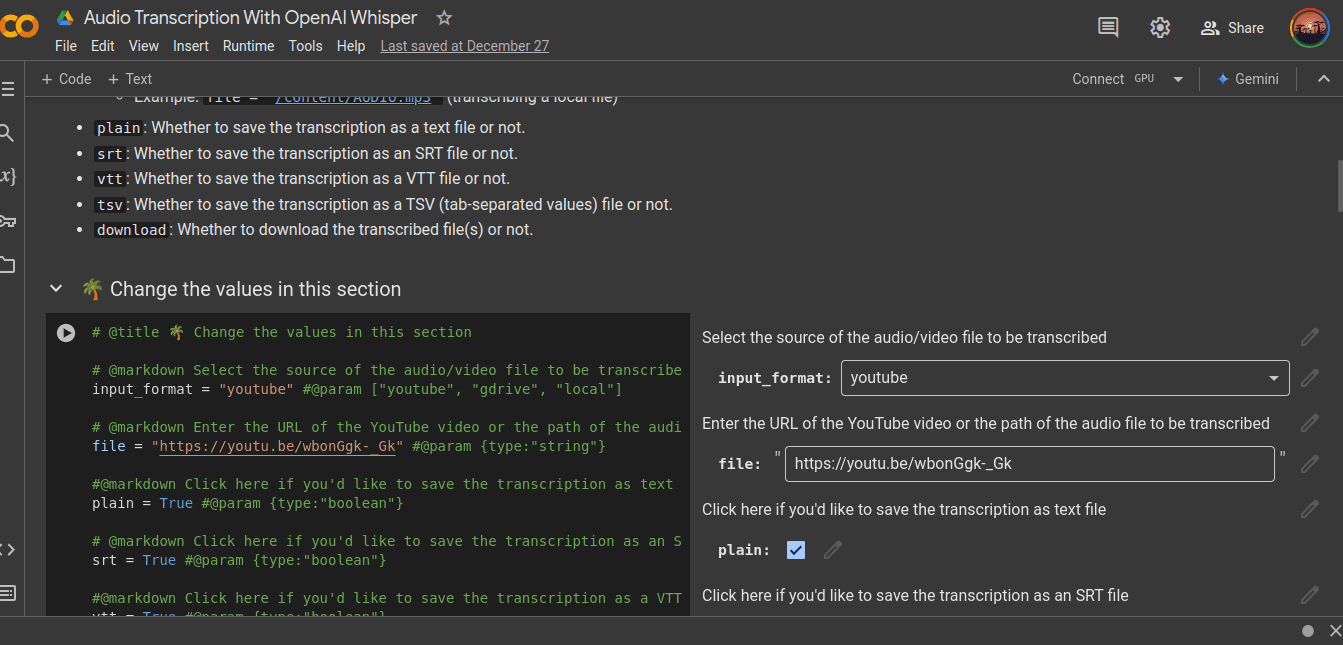
Task: Open the search icon in left sidebar
Action: 7,133
